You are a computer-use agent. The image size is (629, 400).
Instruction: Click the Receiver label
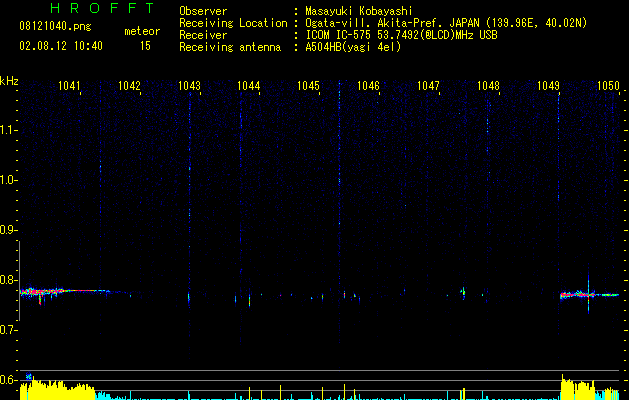(x=203, y=35)
